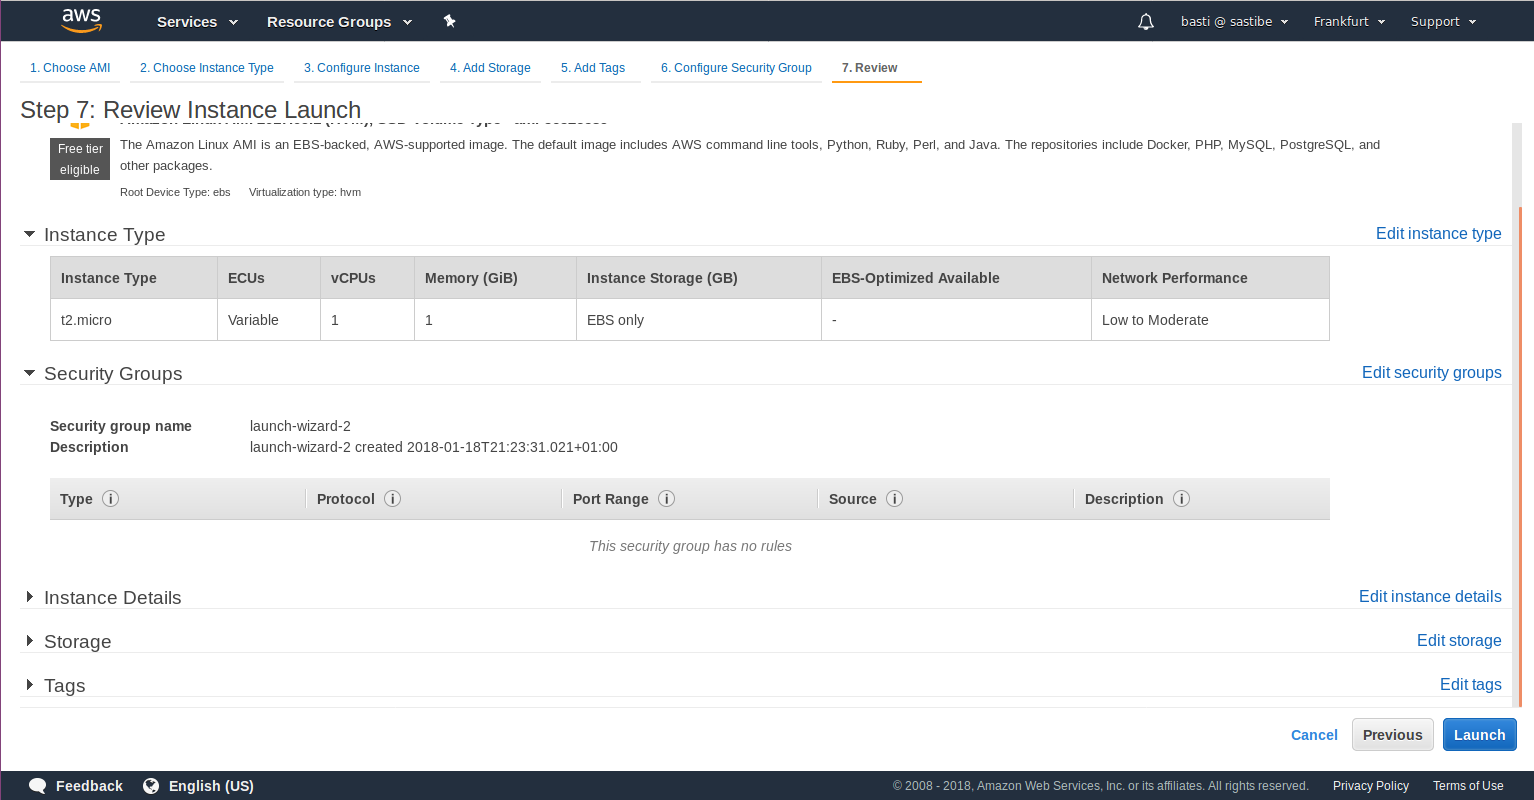Open the Services dropdown menu
Screen dimensions: 1534x800
[197, 21]
